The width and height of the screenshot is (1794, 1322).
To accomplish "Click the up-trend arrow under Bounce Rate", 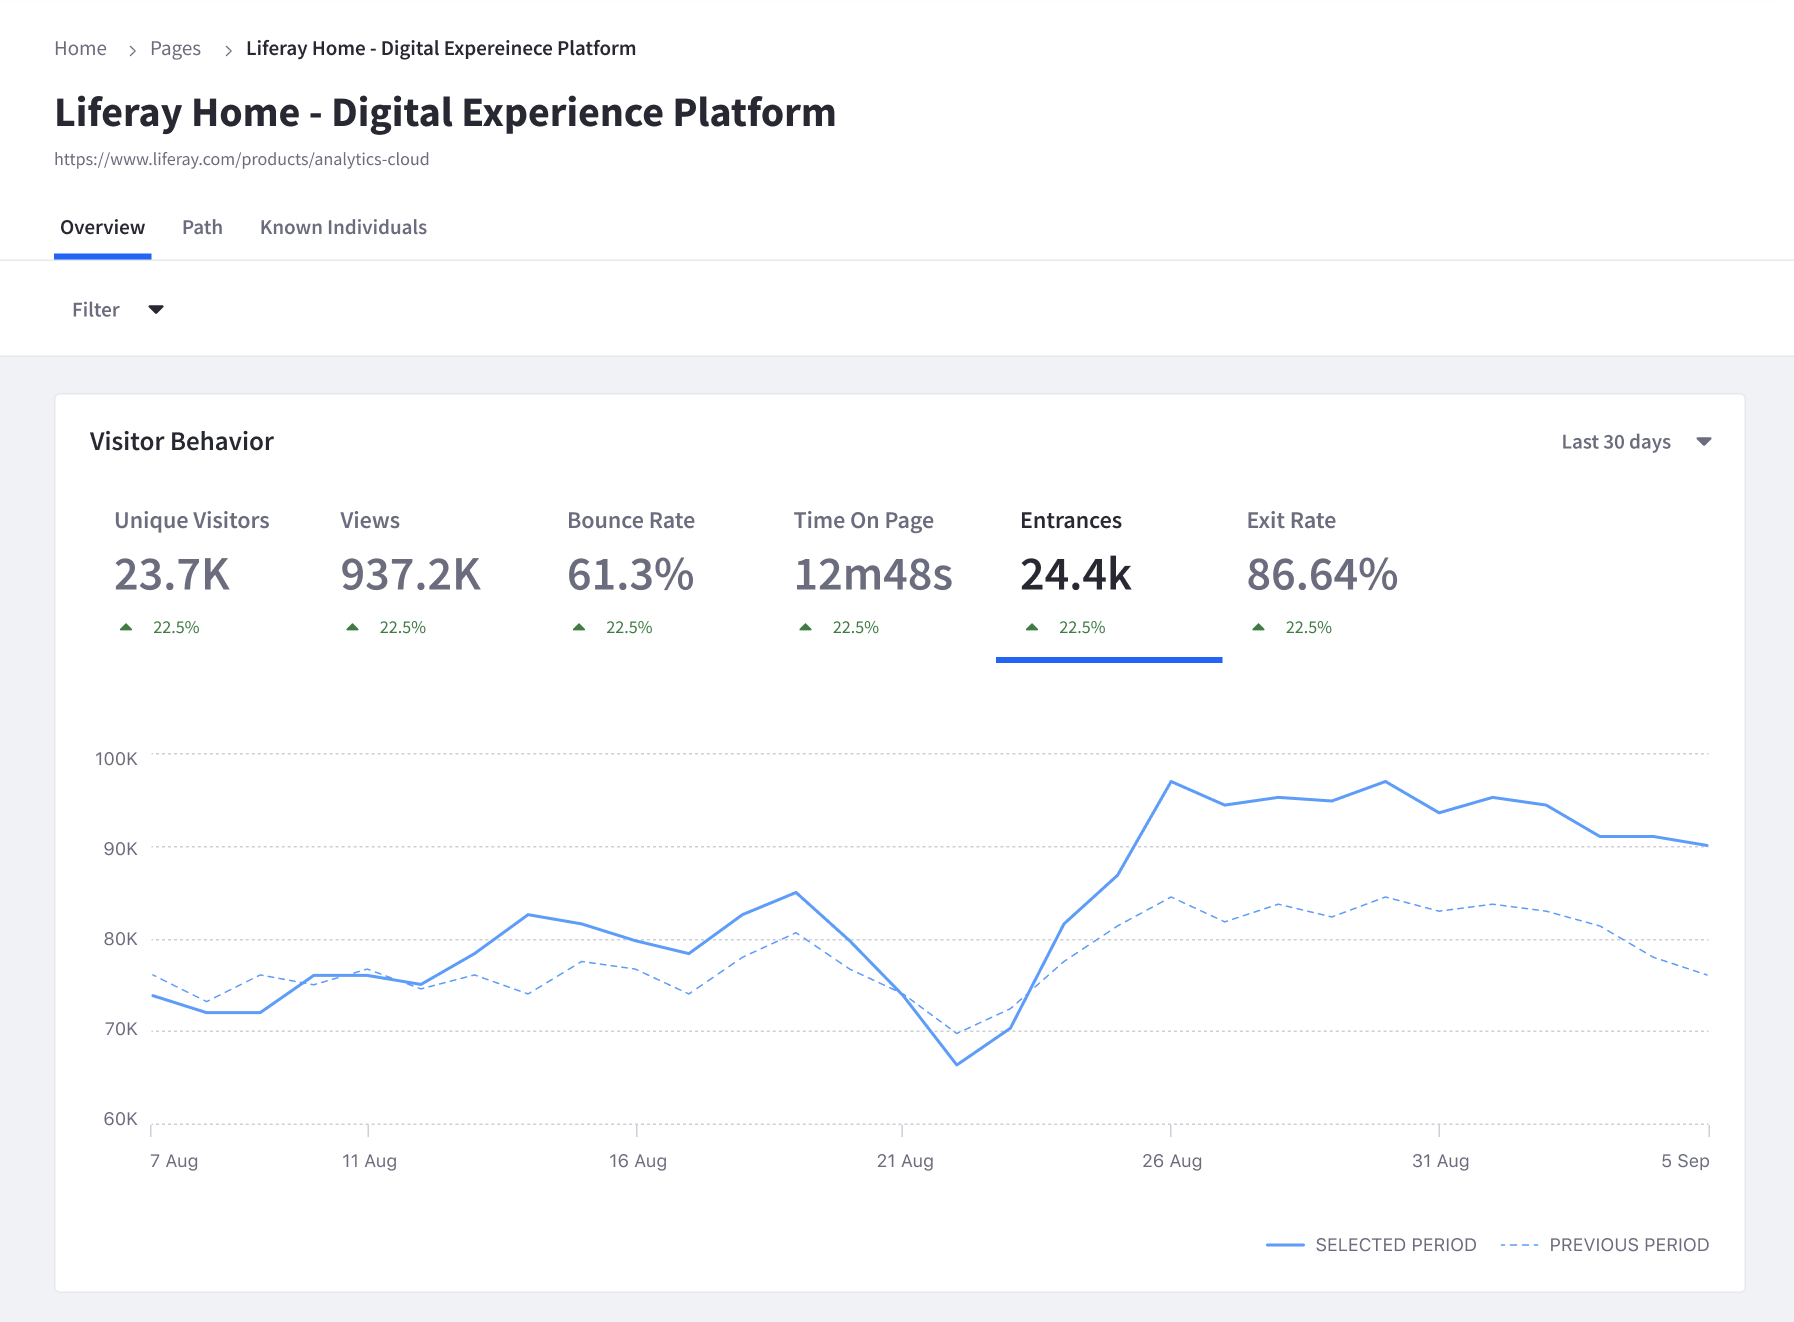I will pyautogui.click(x=579, y=627).
